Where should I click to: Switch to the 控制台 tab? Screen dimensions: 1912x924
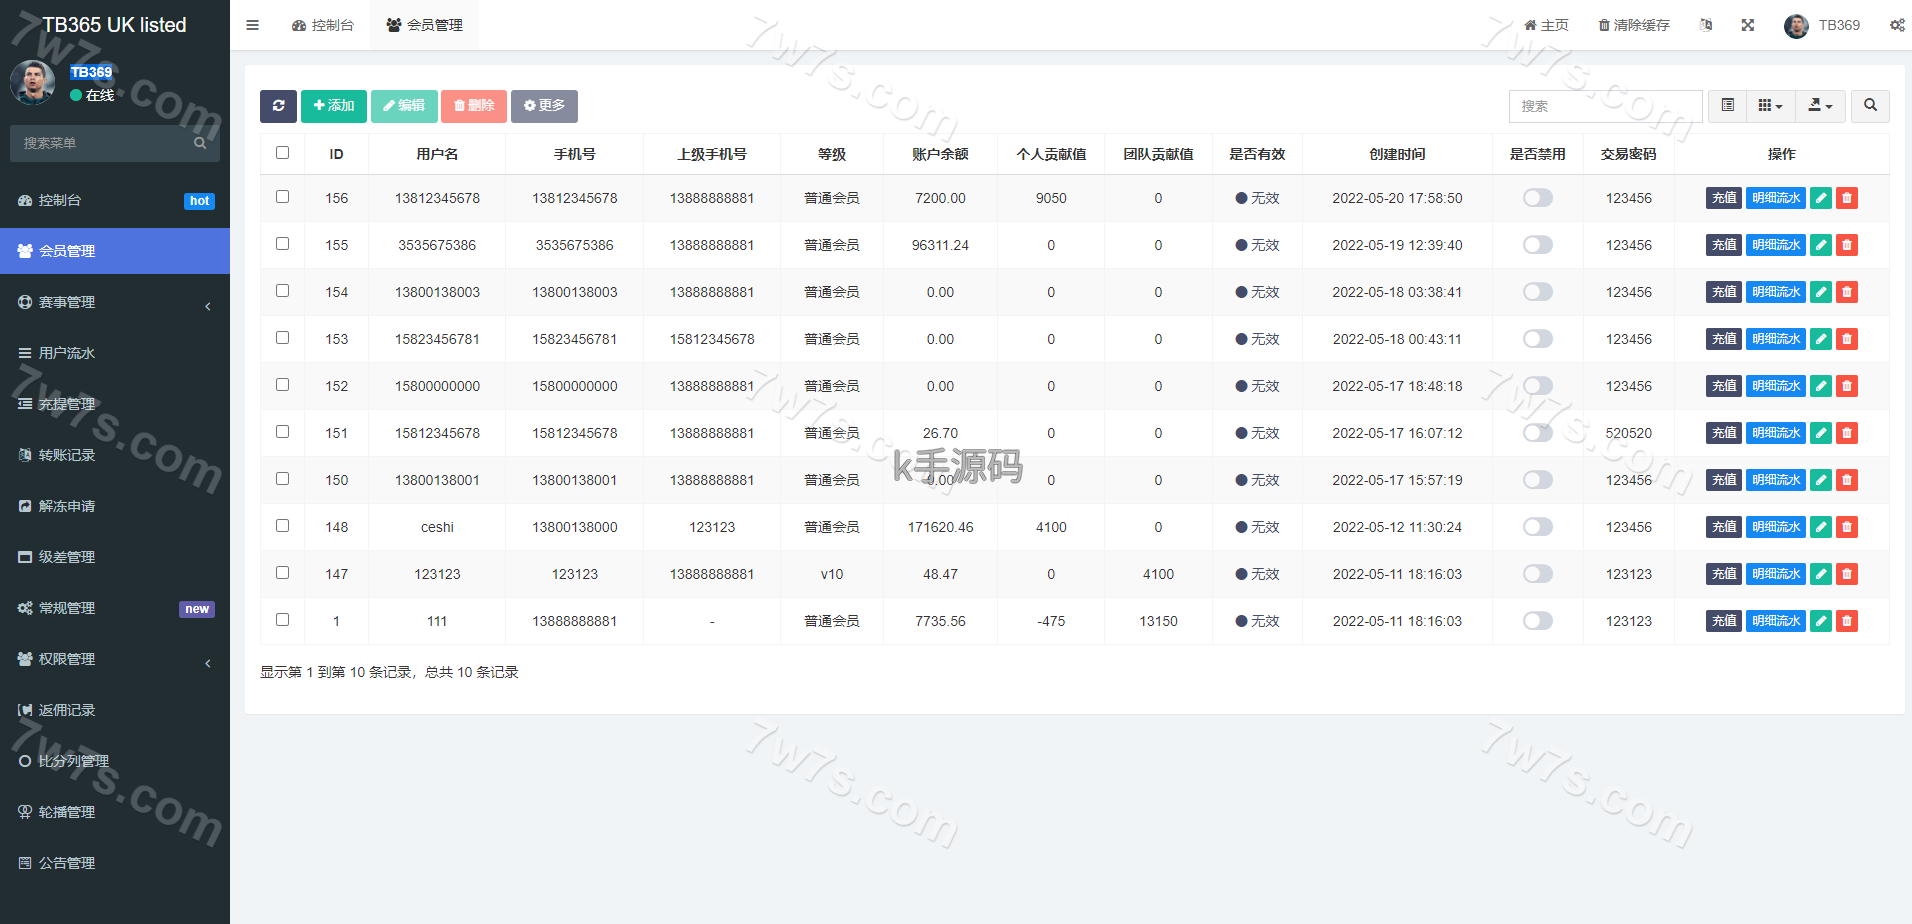(x=323, y=25)
